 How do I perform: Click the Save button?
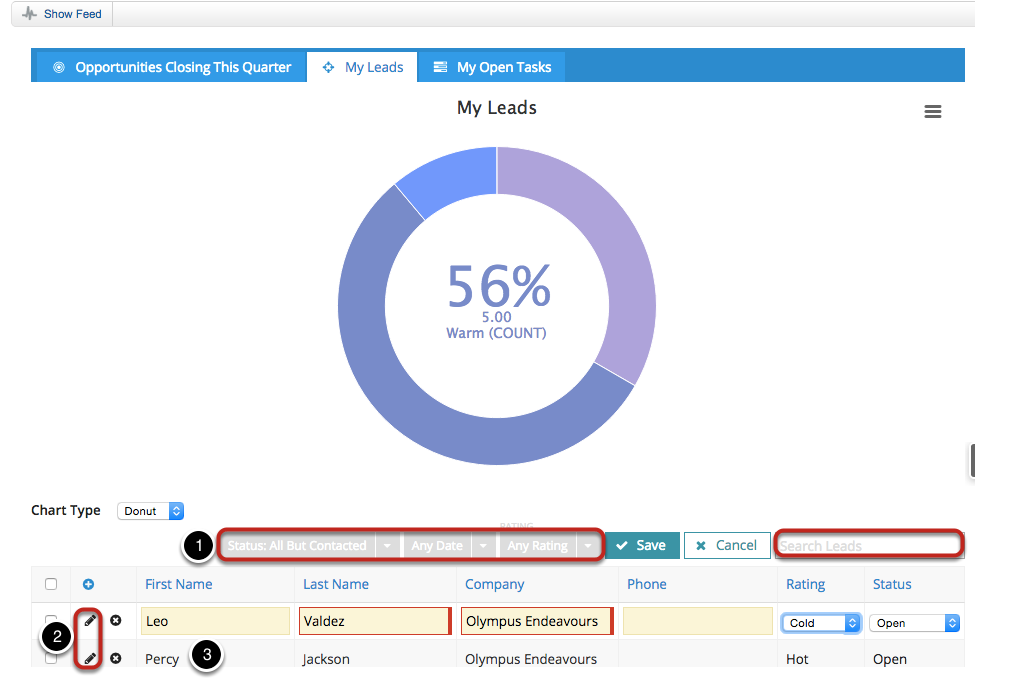coord(641,545)
